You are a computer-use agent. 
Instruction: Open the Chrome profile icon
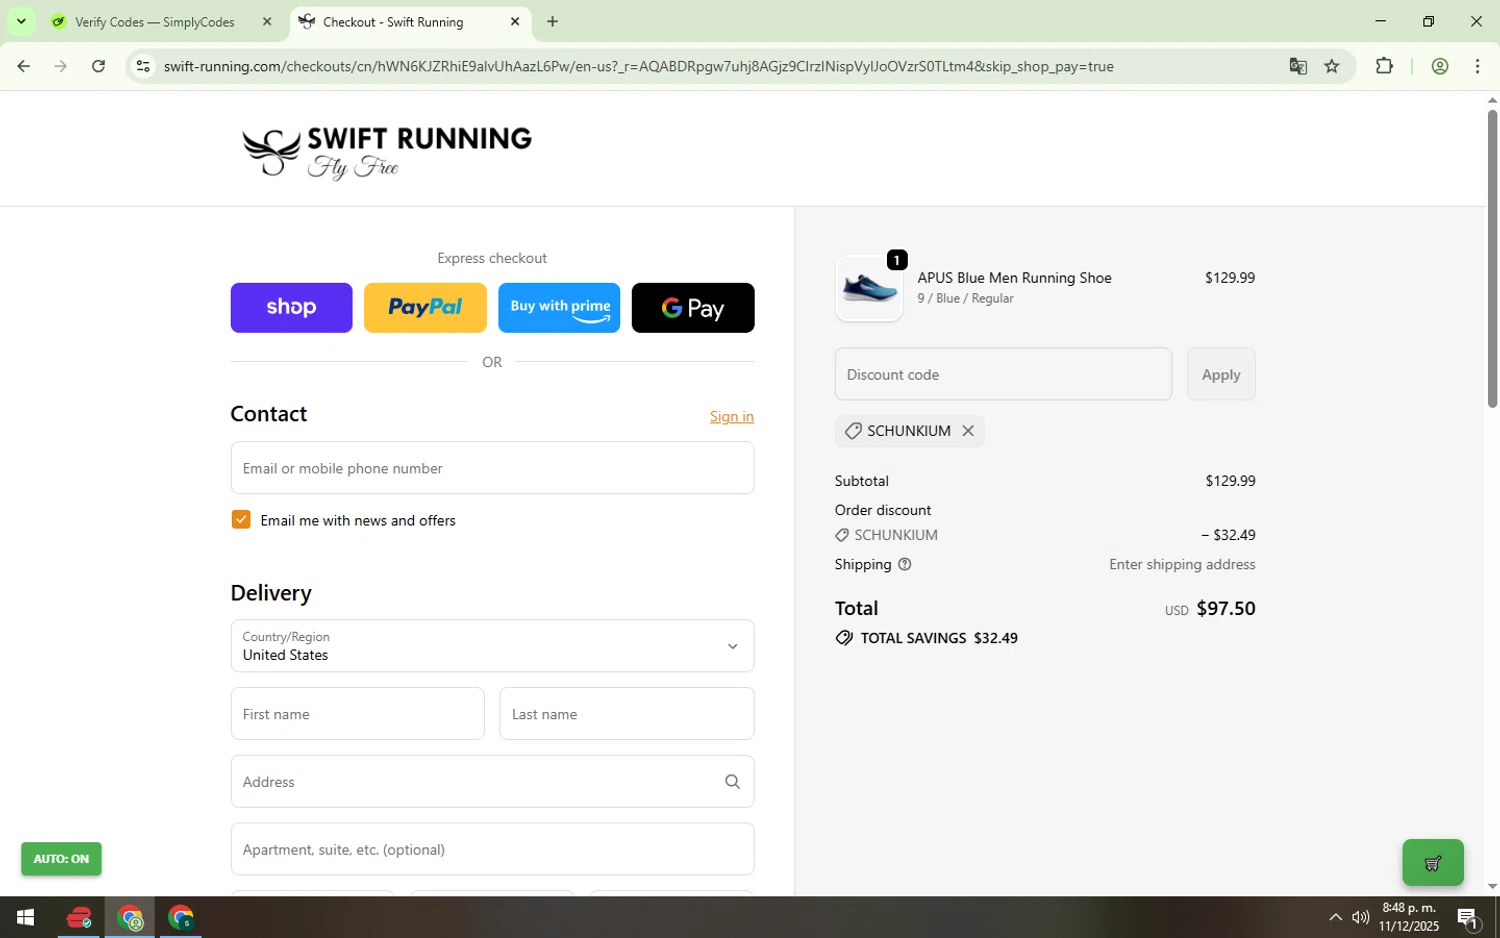tap(1440, 66)
